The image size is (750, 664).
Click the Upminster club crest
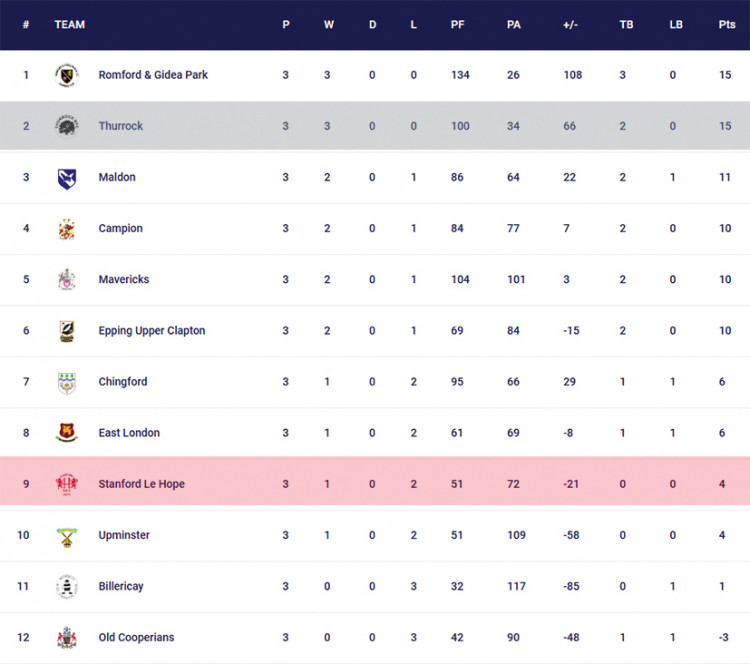pyautogui.click(x=67, y=535)
